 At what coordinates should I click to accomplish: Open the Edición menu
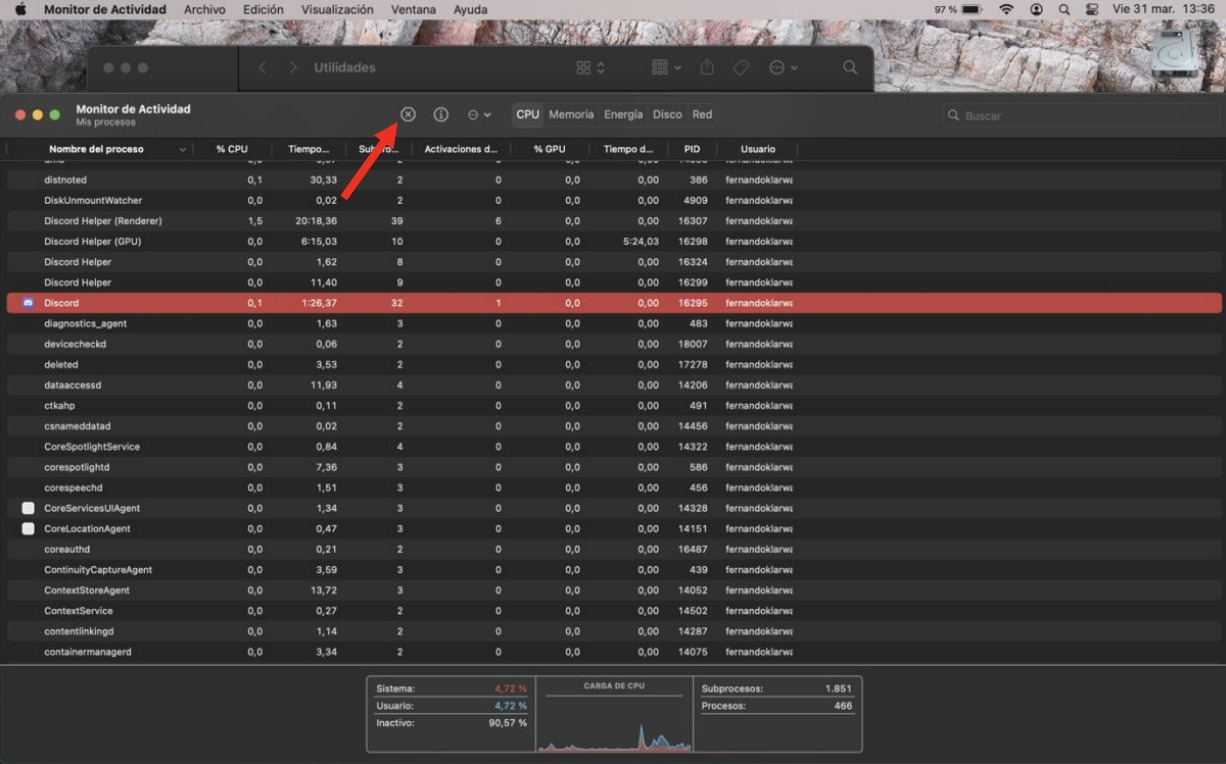coord(263,9)
